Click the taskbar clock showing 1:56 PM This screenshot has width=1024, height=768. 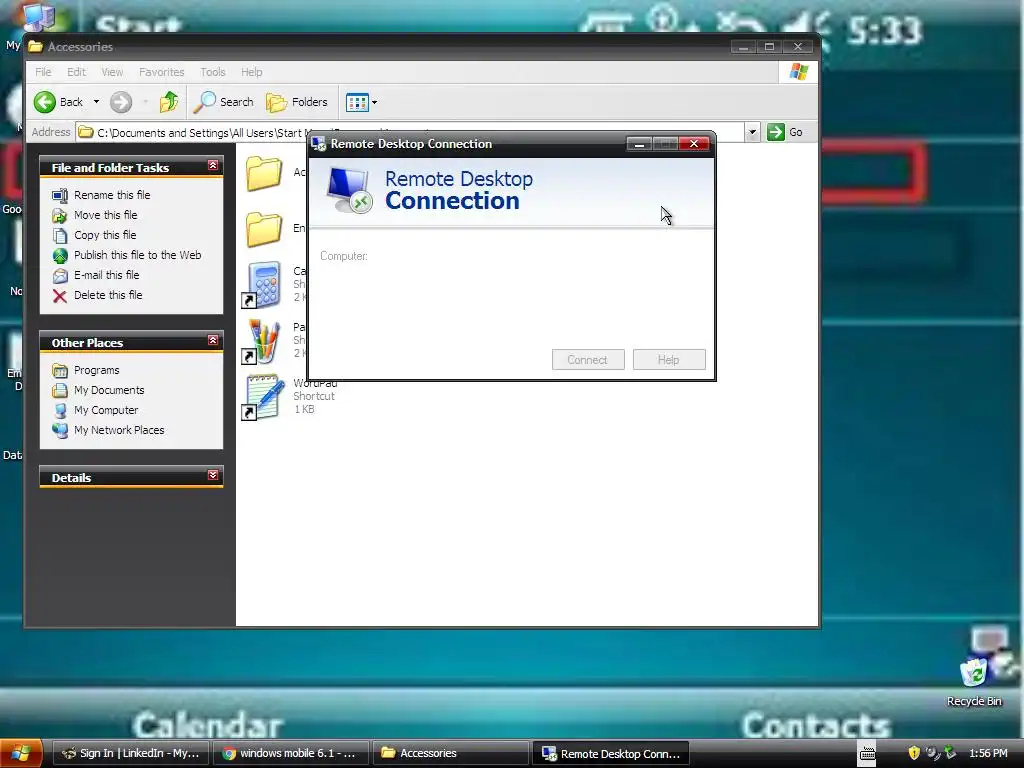pos(988,754)
